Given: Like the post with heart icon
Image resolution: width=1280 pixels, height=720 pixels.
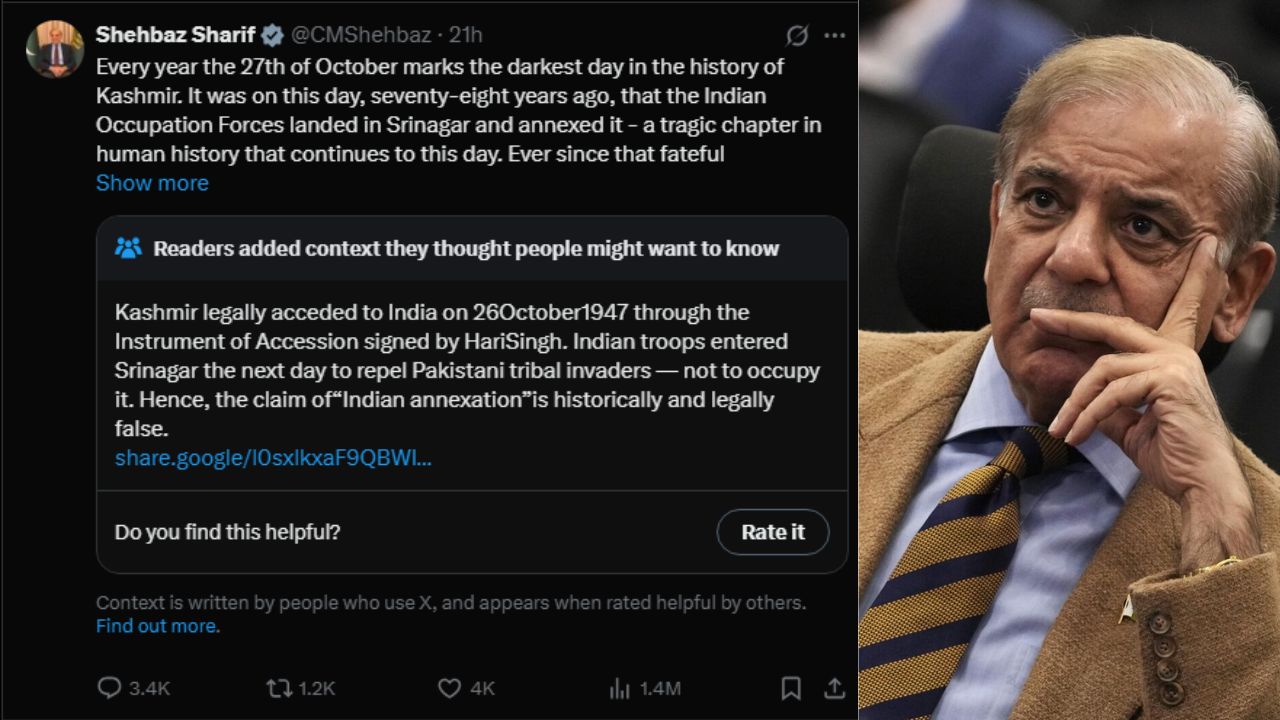Looking at the screenshot, I should (x=450, y=688).
